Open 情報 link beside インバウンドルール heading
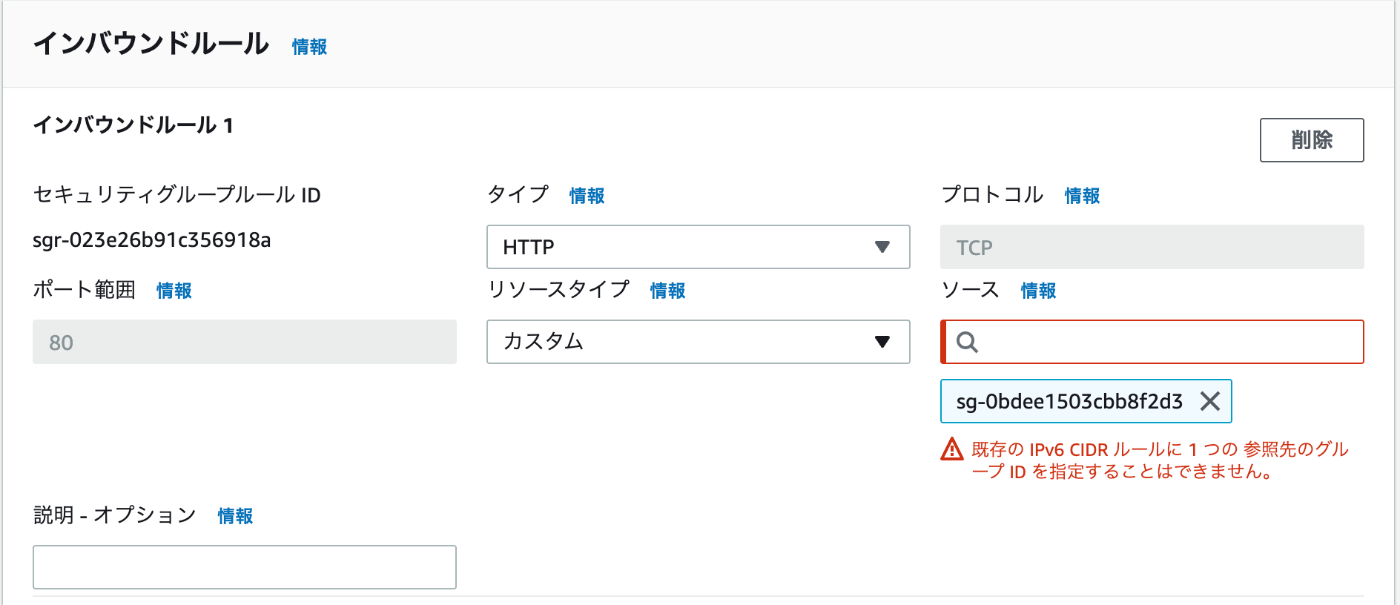 (309, 46)
